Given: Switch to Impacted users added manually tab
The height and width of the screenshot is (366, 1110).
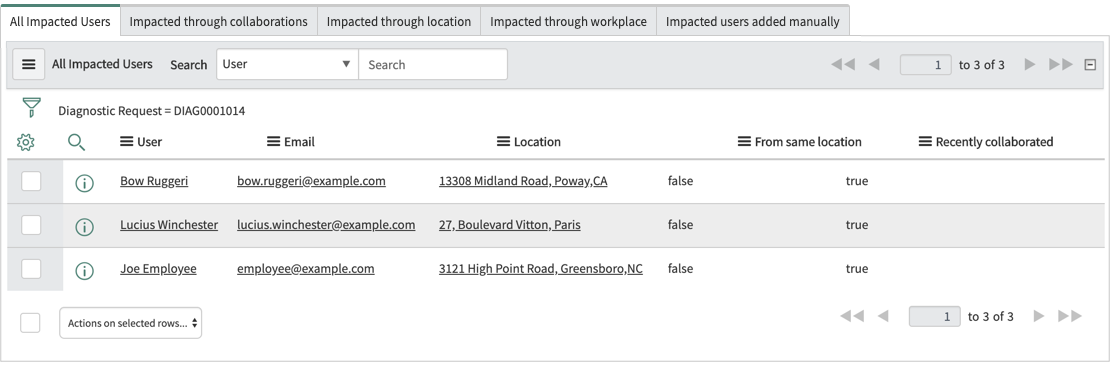Looking at the screenshot, I should [x=753, y=21].
